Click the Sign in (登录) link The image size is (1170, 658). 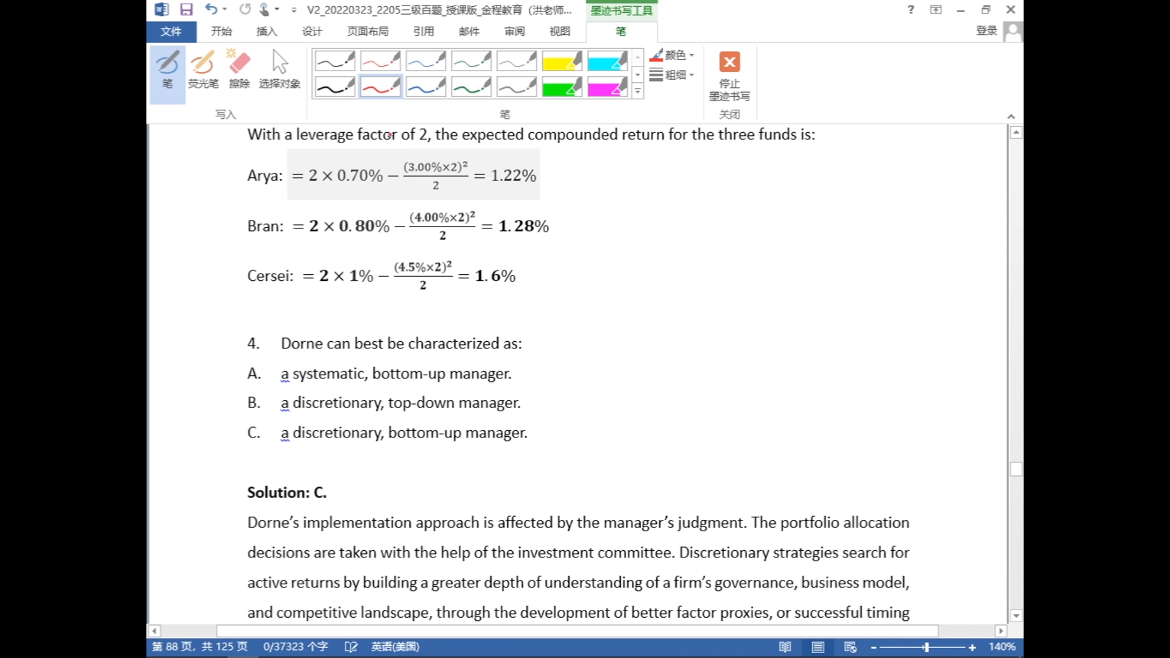coord(986,31)
